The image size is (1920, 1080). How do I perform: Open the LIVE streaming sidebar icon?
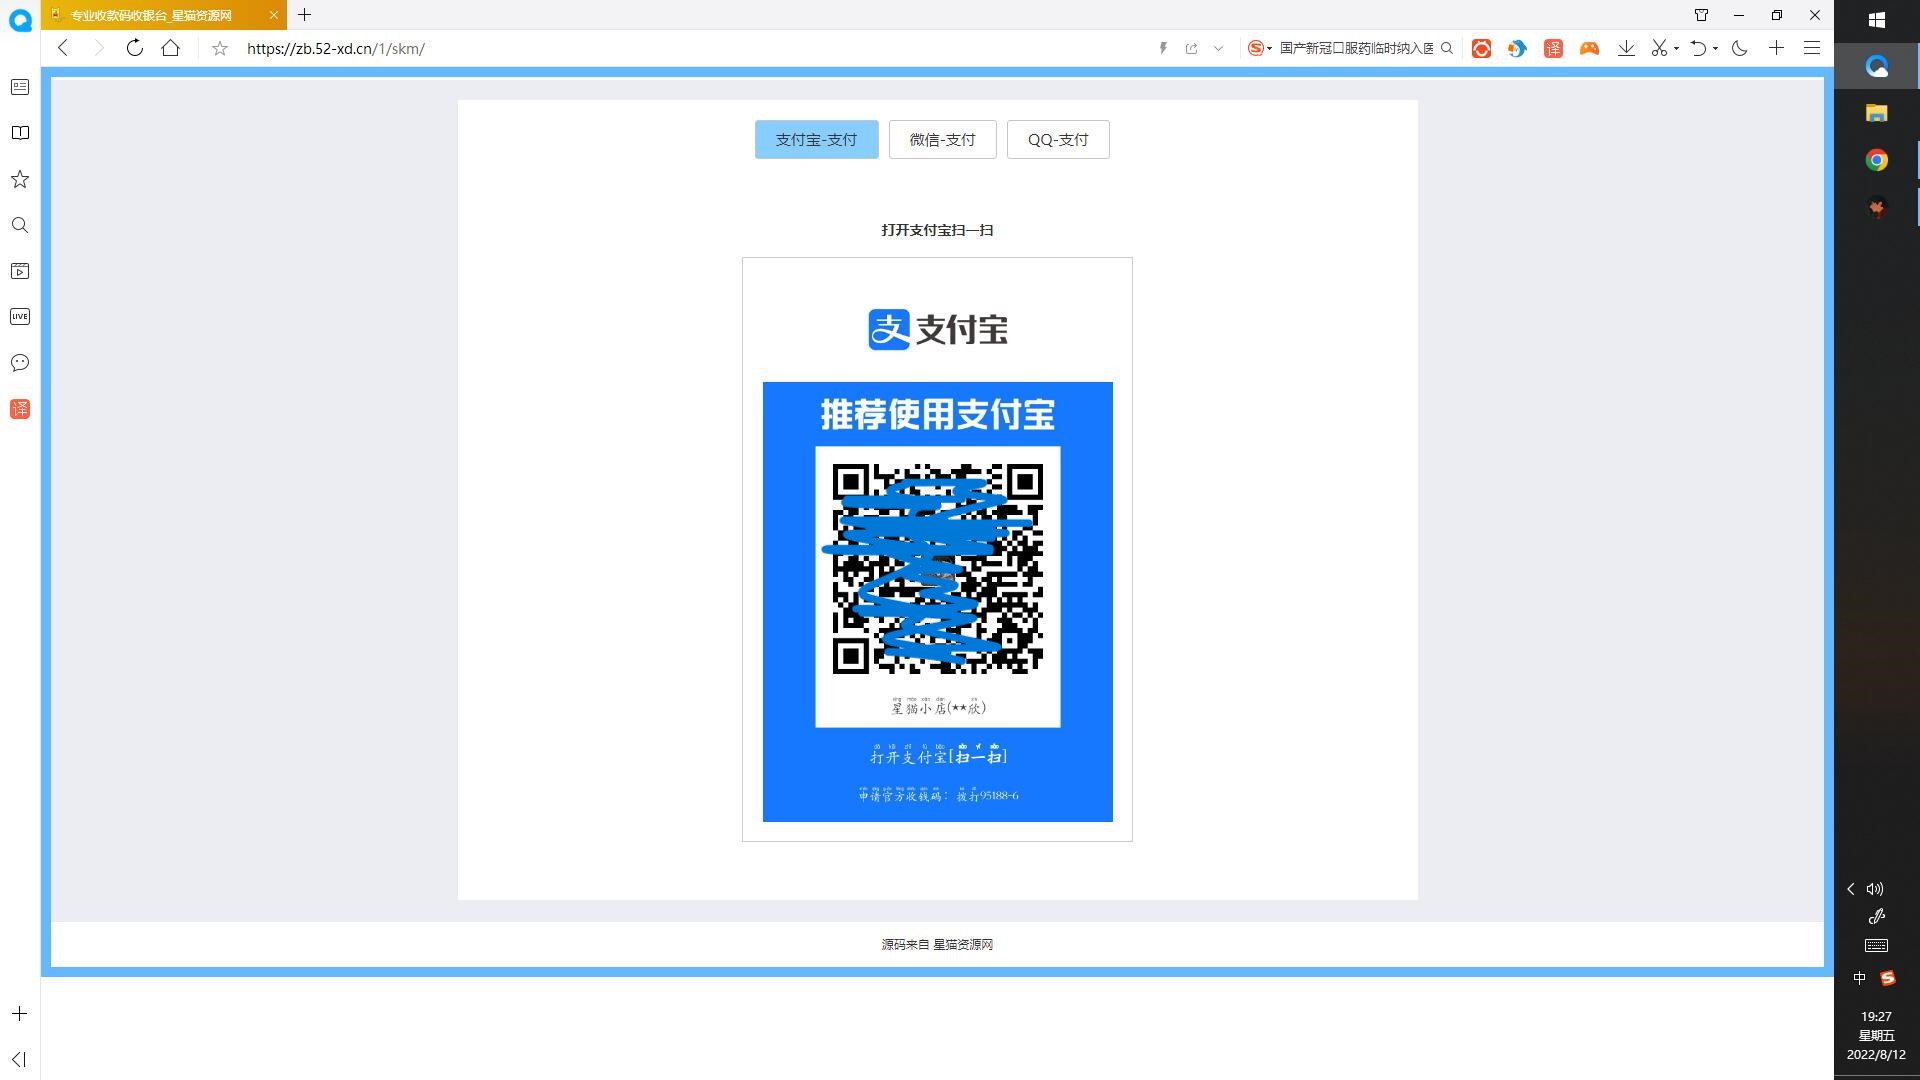(19, 316)
